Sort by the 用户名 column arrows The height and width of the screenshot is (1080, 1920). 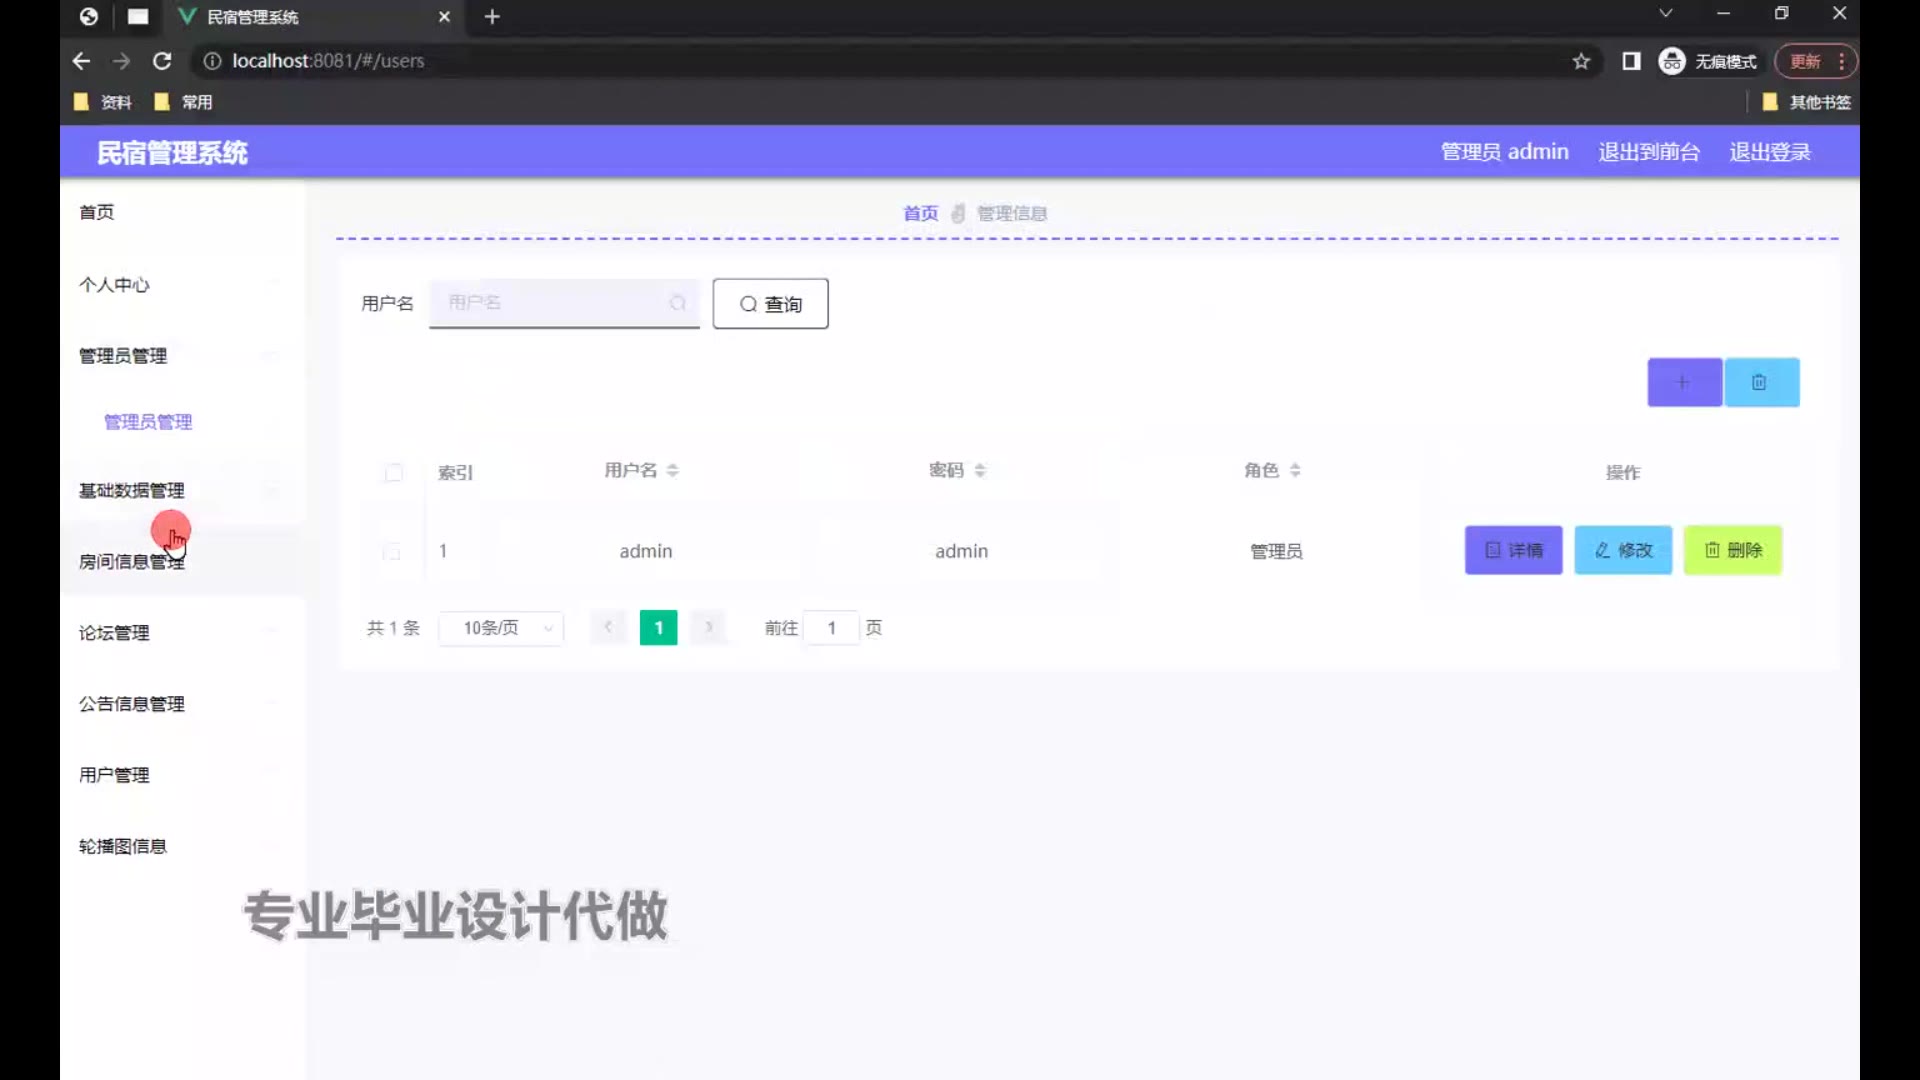[x=673, y=470]
